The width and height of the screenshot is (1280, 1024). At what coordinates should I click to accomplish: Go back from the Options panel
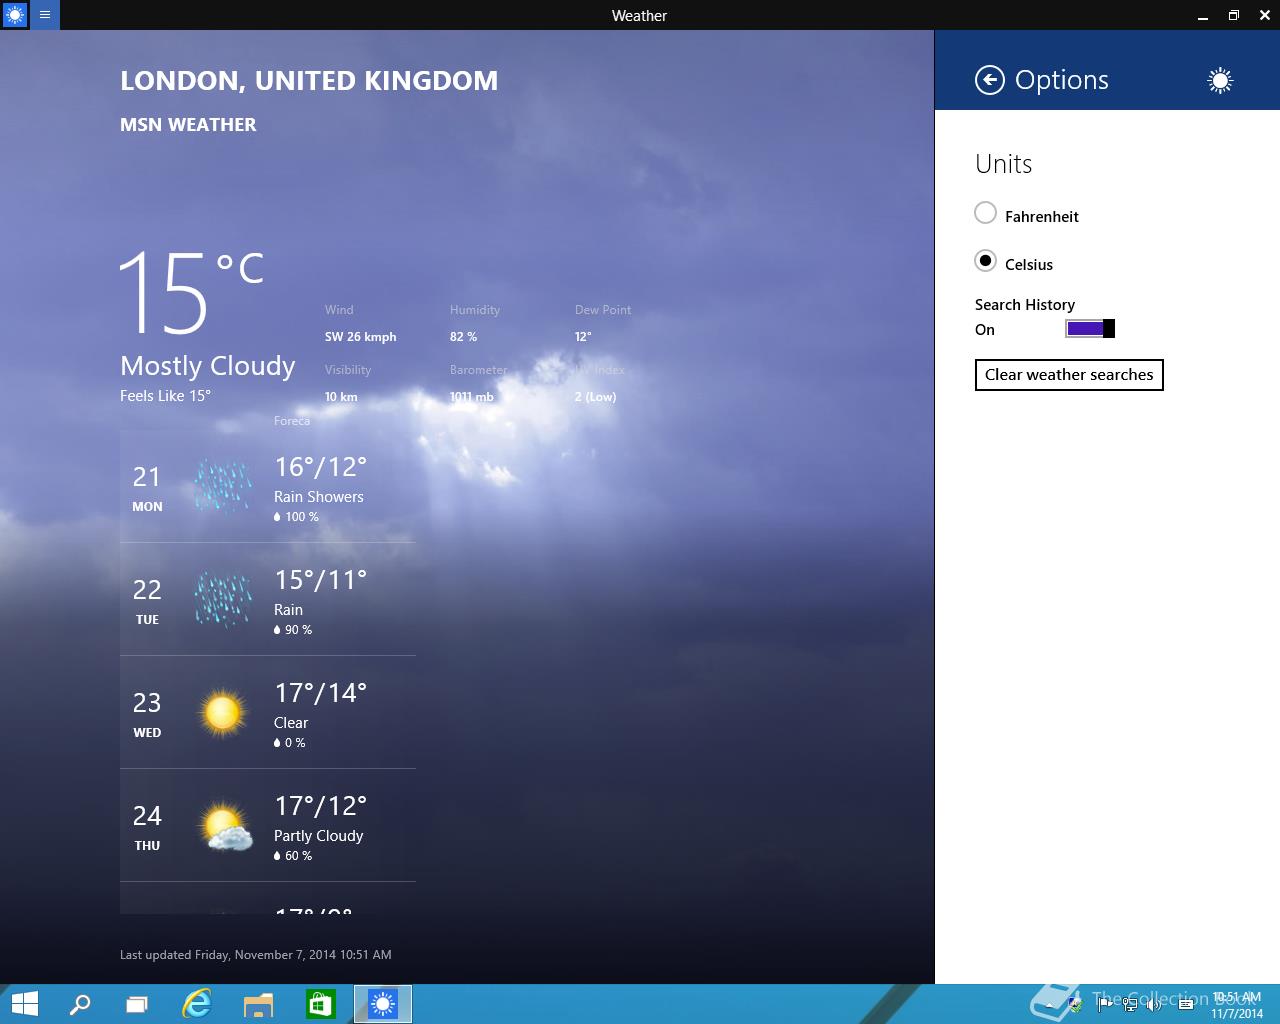click(989, 80)
